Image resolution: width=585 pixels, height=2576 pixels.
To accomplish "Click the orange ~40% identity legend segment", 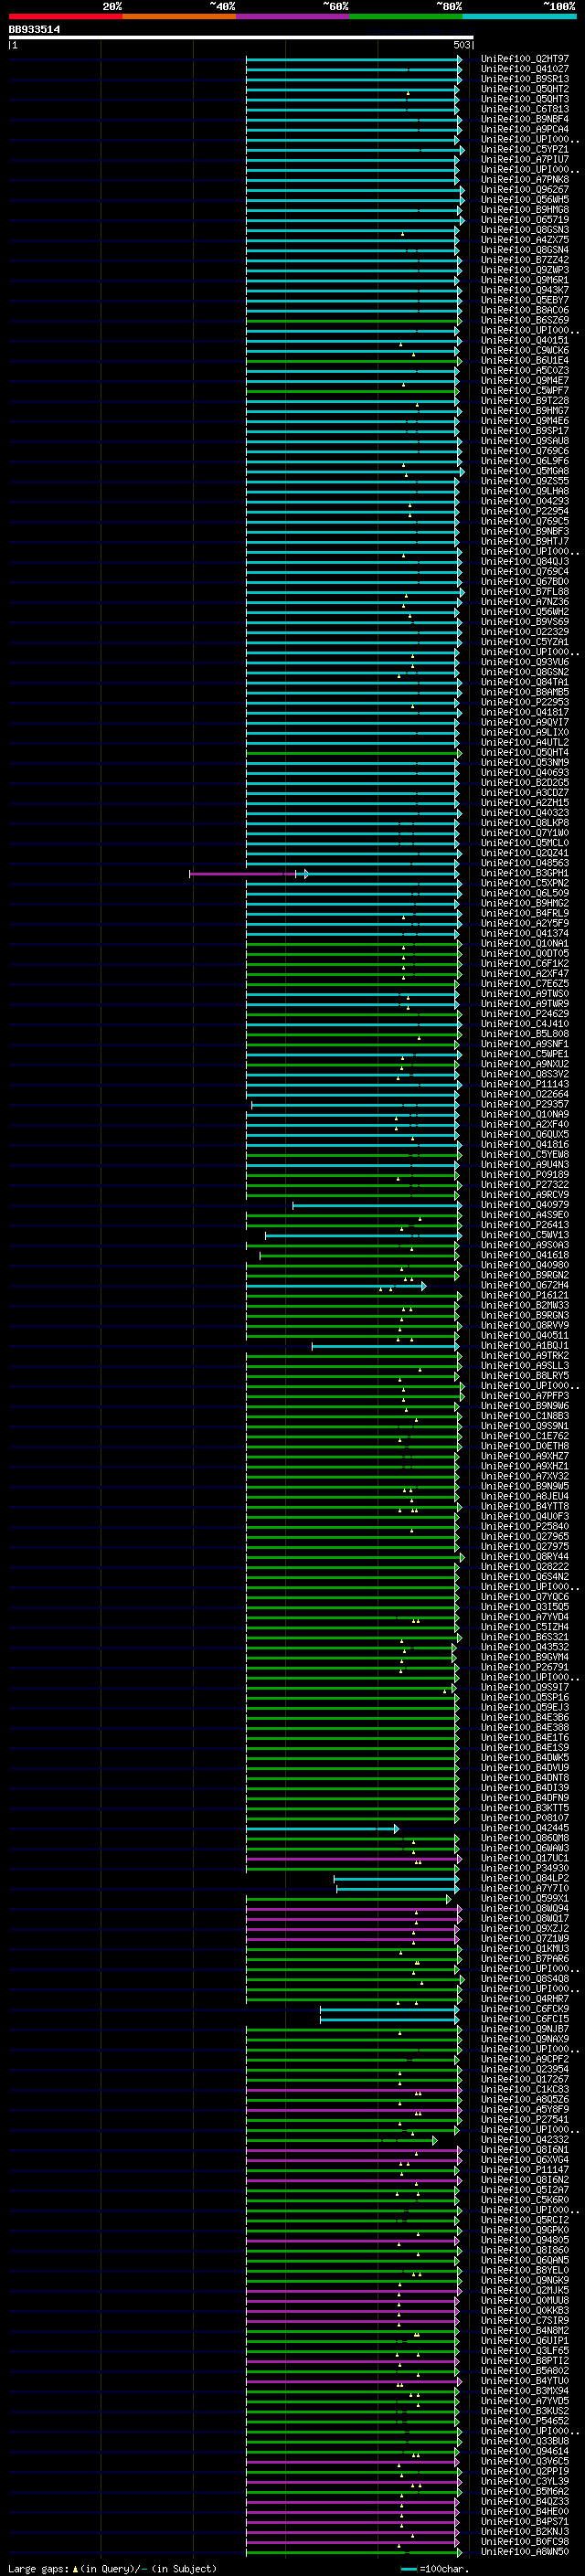I will tap(179, 16).
